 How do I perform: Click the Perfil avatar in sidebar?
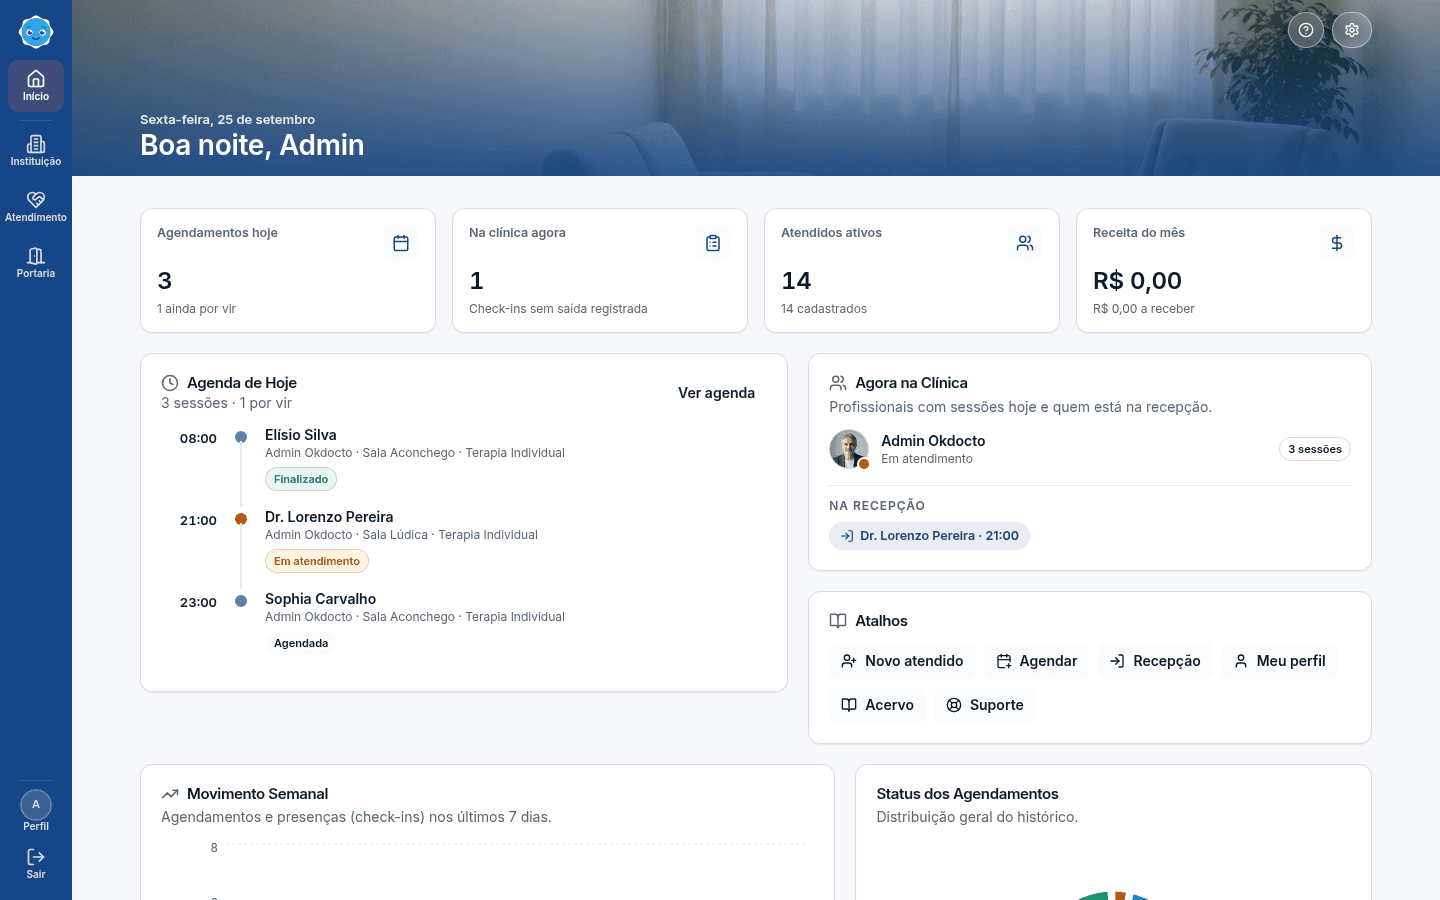pos(36,805)
